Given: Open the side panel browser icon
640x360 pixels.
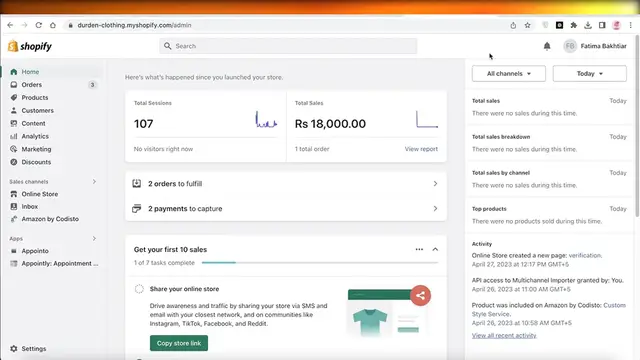Looking at the screenshot, I should coord(602,25).
